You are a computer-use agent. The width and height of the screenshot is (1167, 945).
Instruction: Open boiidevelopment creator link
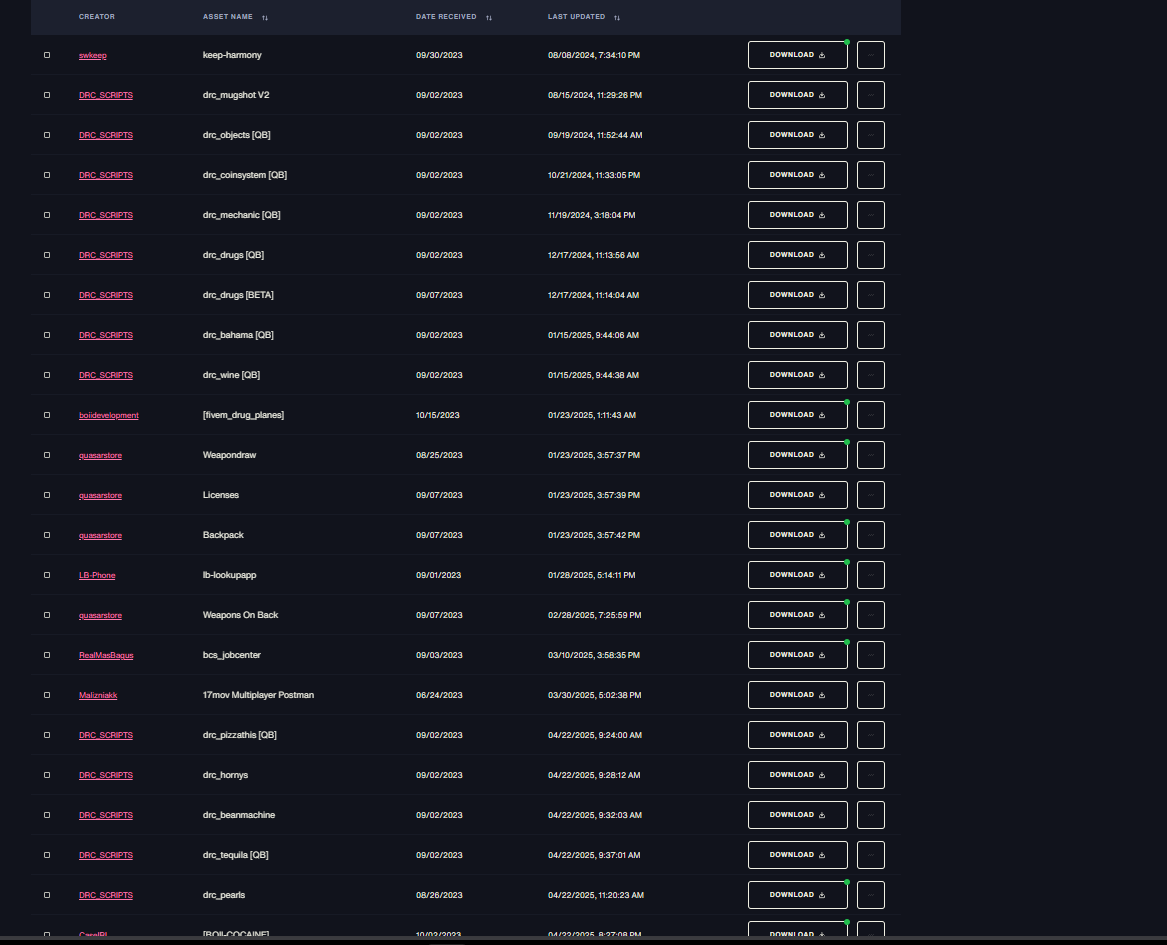[x=109, y=415]
